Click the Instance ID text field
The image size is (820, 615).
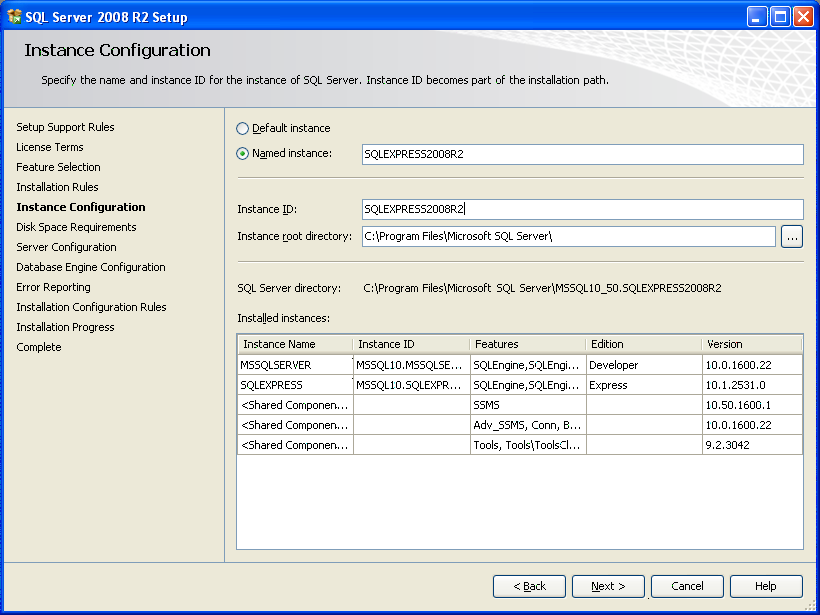(583, 209)
